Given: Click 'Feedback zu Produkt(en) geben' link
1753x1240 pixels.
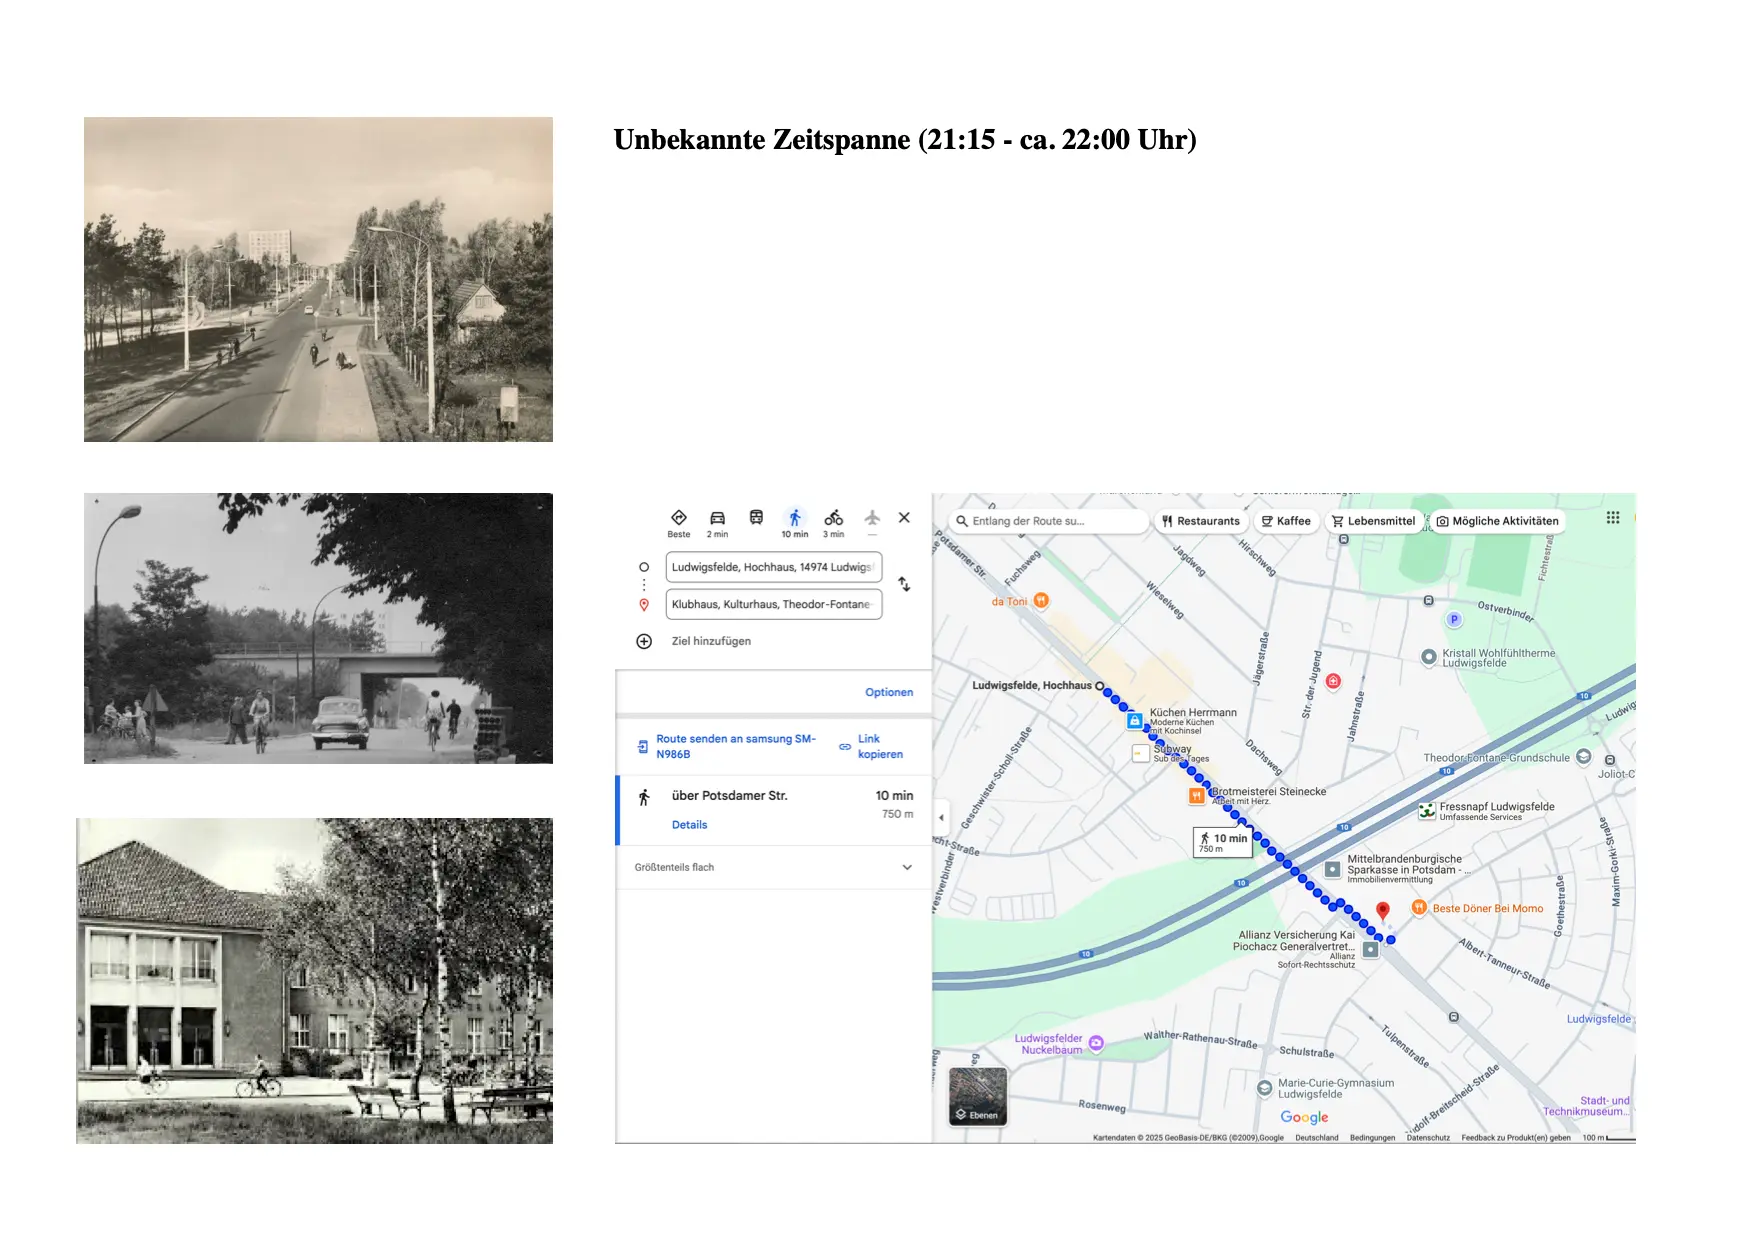Looking at the screenshot, I should [x=1516, y=1138].
